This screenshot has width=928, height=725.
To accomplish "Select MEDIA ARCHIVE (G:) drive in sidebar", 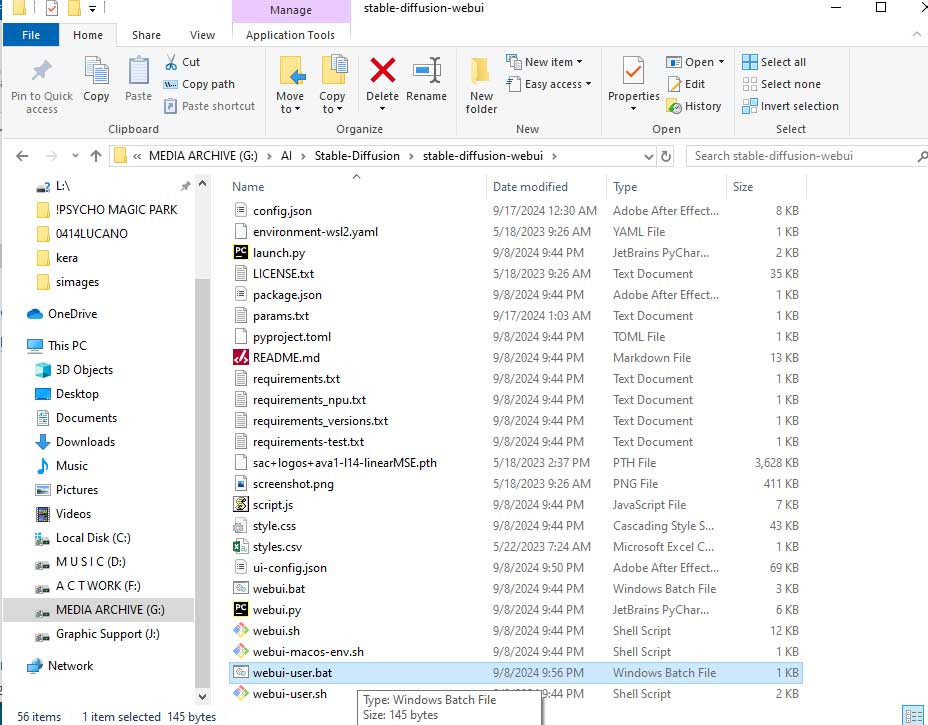I will [x=99, y=610].
